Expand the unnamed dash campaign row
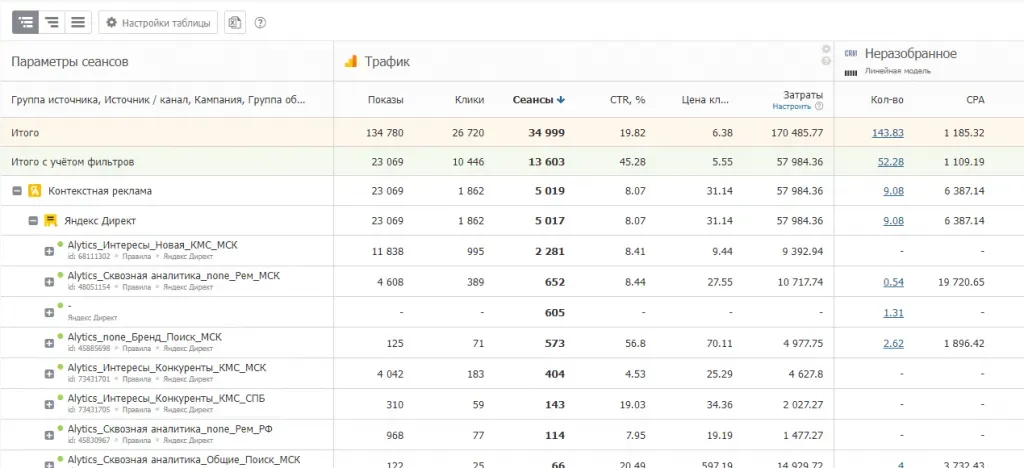 (49, 313)
